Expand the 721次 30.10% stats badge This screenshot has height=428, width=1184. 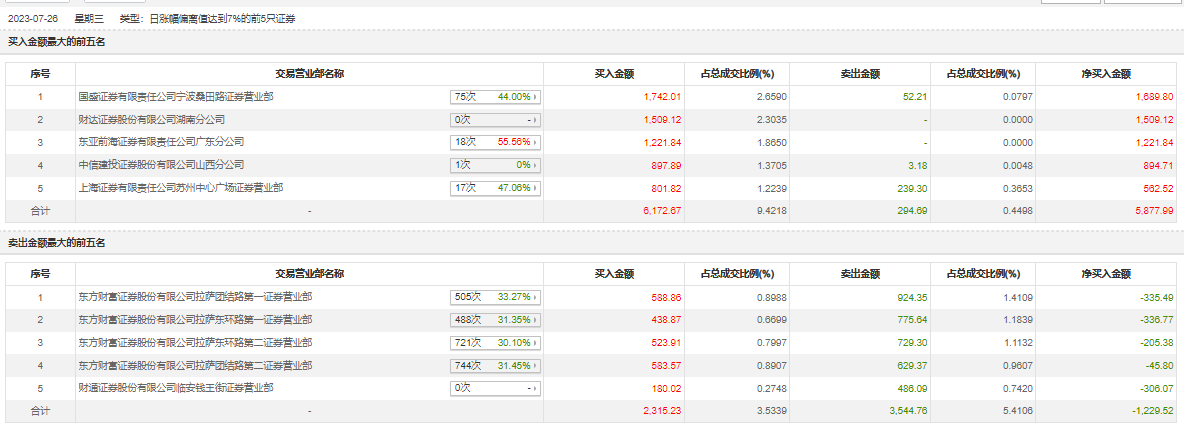[495, 342]
